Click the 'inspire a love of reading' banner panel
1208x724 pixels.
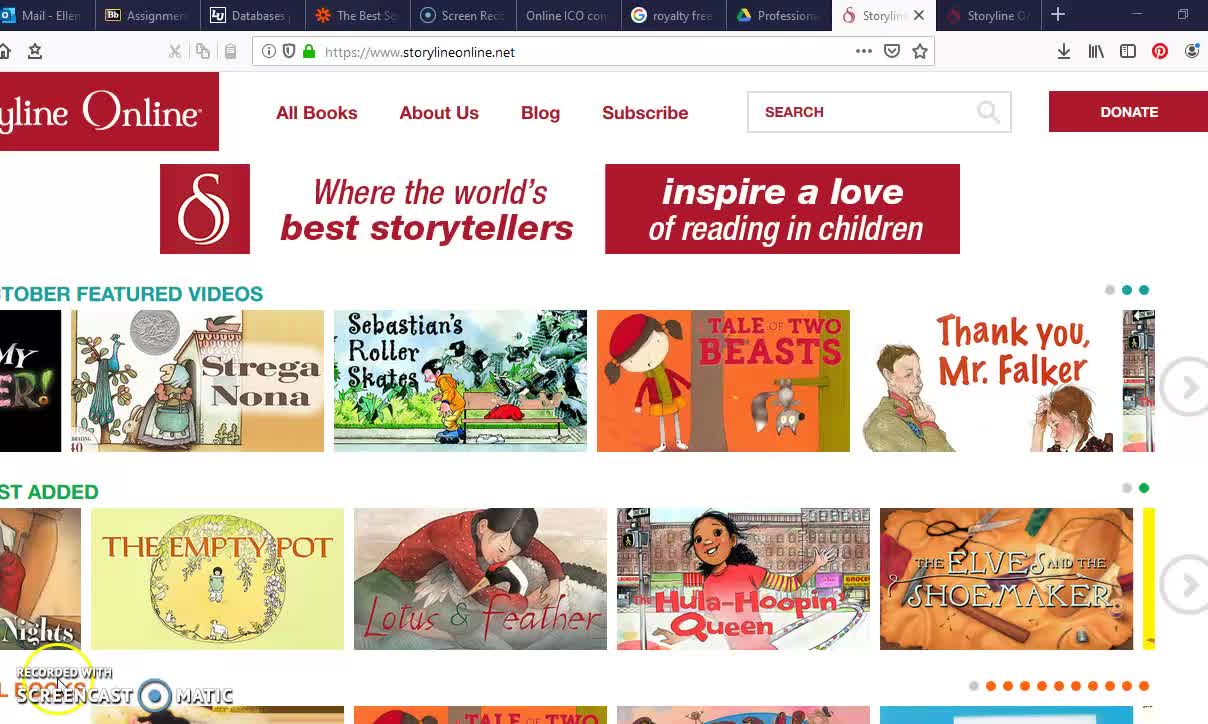[x=782, y=209]
